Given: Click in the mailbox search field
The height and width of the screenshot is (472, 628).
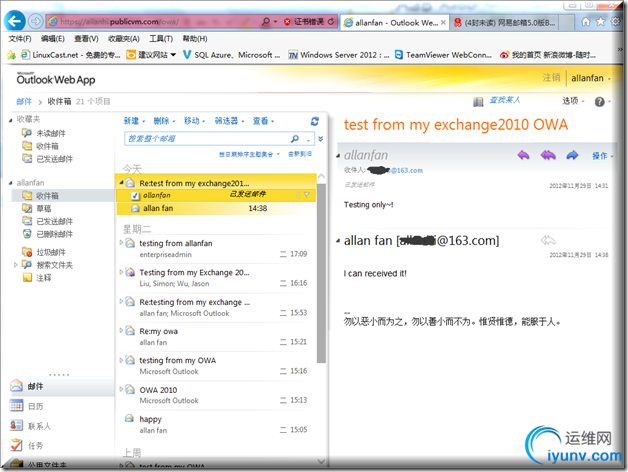Looking at the screenshot, I should point(208,139).
